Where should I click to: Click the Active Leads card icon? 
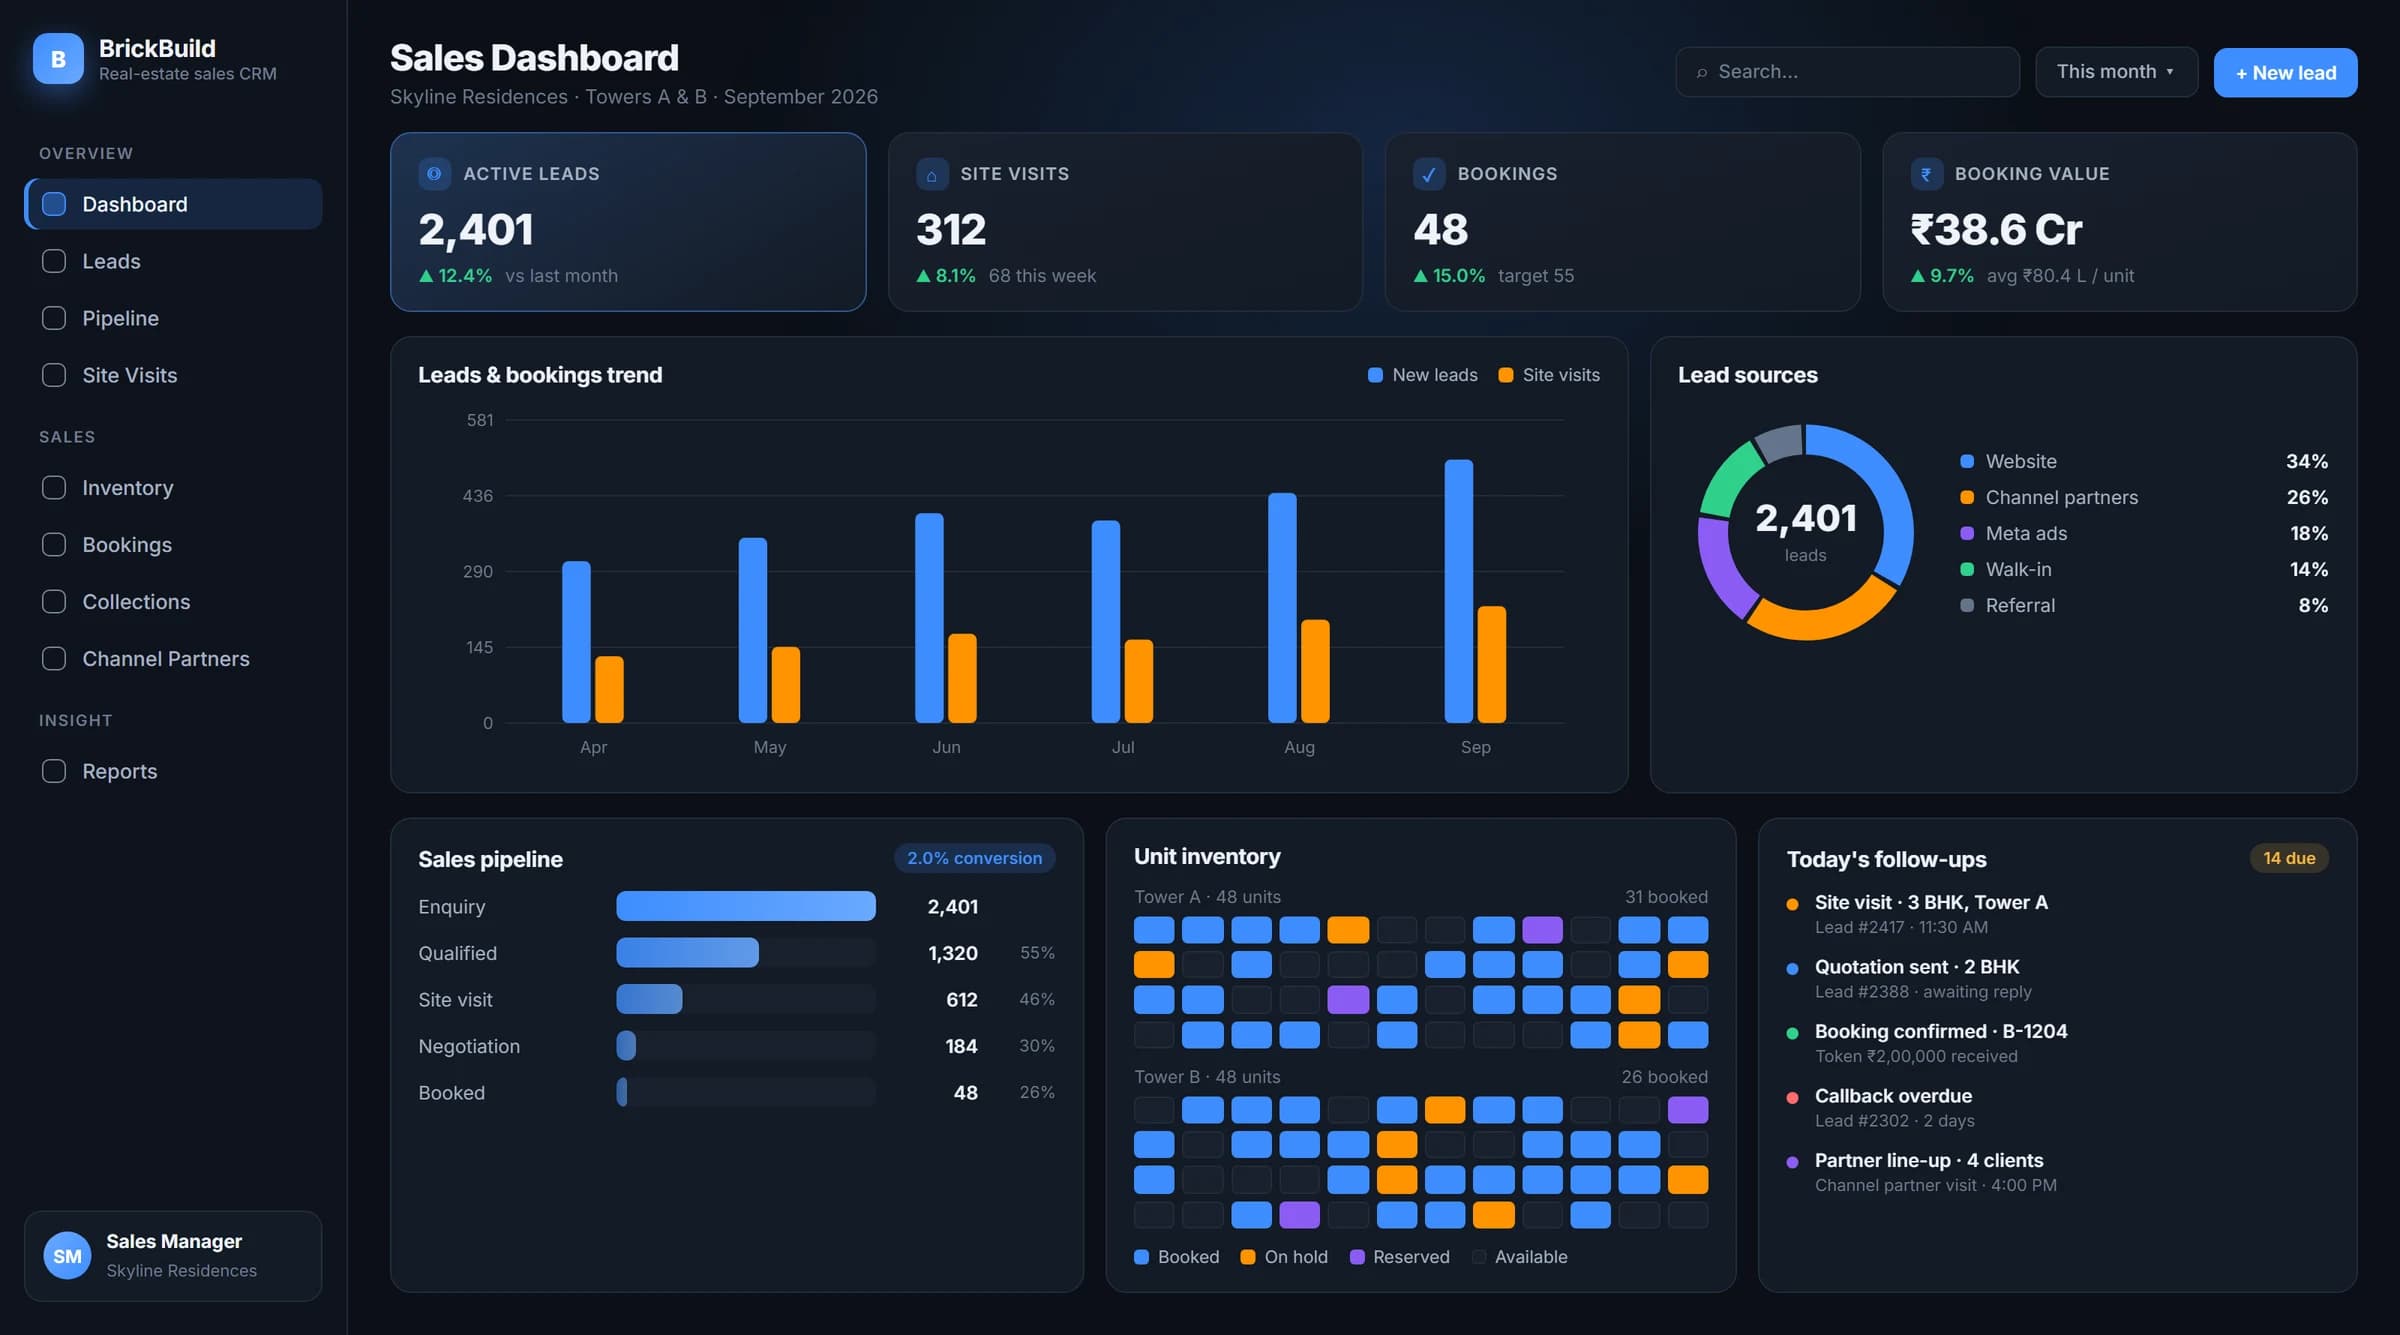[434, 174]
